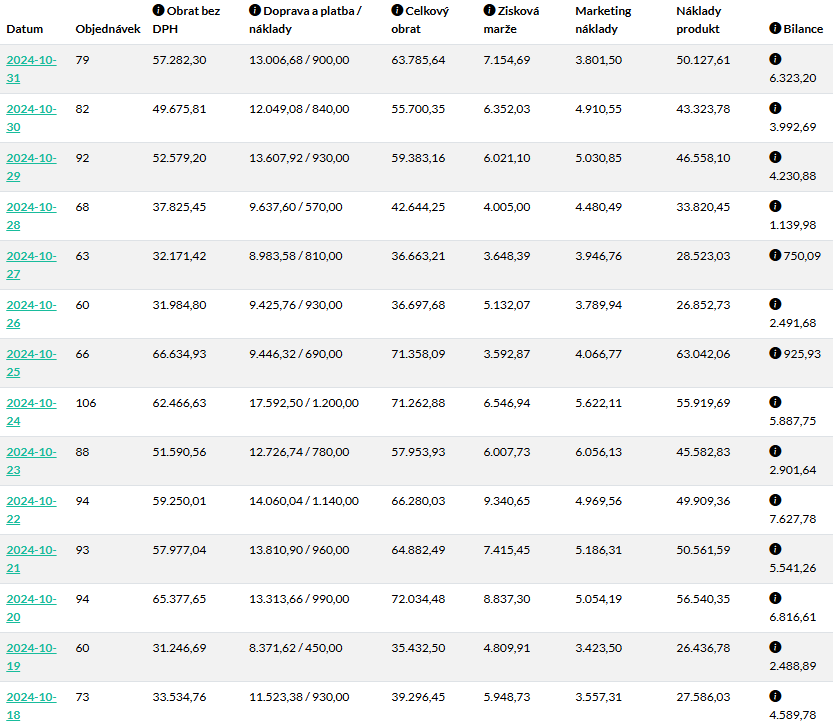Click info icon beside Bilance header

click(775, 28)
